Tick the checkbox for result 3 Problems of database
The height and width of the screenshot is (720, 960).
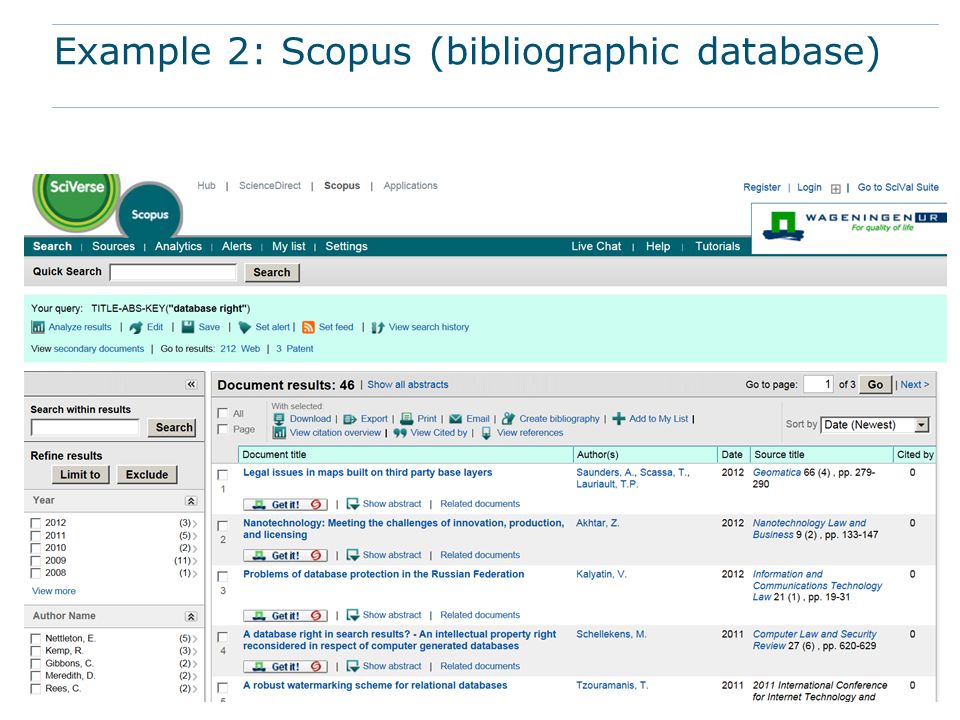[223, 577]
